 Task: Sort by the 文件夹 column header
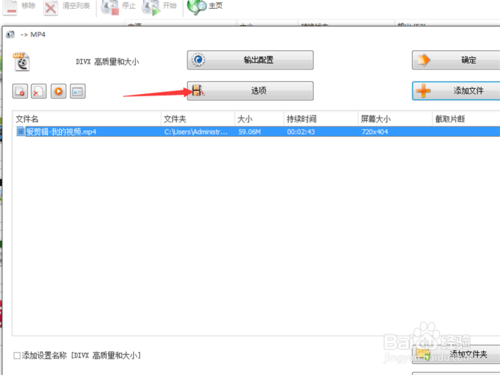click(x=198, y=119)
